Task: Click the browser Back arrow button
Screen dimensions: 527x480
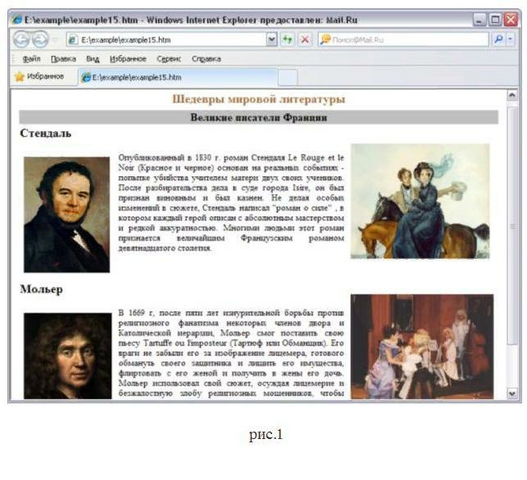Action: (21, 40)
